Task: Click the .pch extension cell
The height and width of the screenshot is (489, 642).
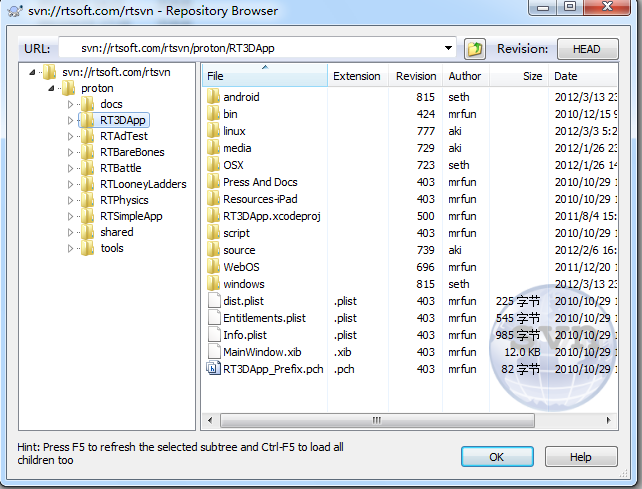Action: (x=344, y=369)
